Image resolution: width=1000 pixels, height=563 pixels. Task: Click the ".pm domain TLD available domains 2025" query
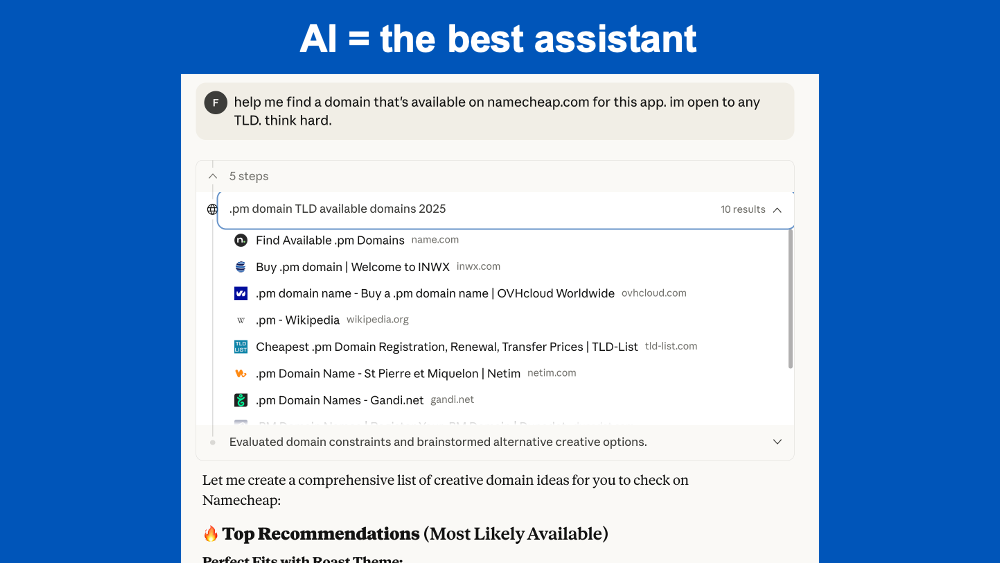coord(338,209)
